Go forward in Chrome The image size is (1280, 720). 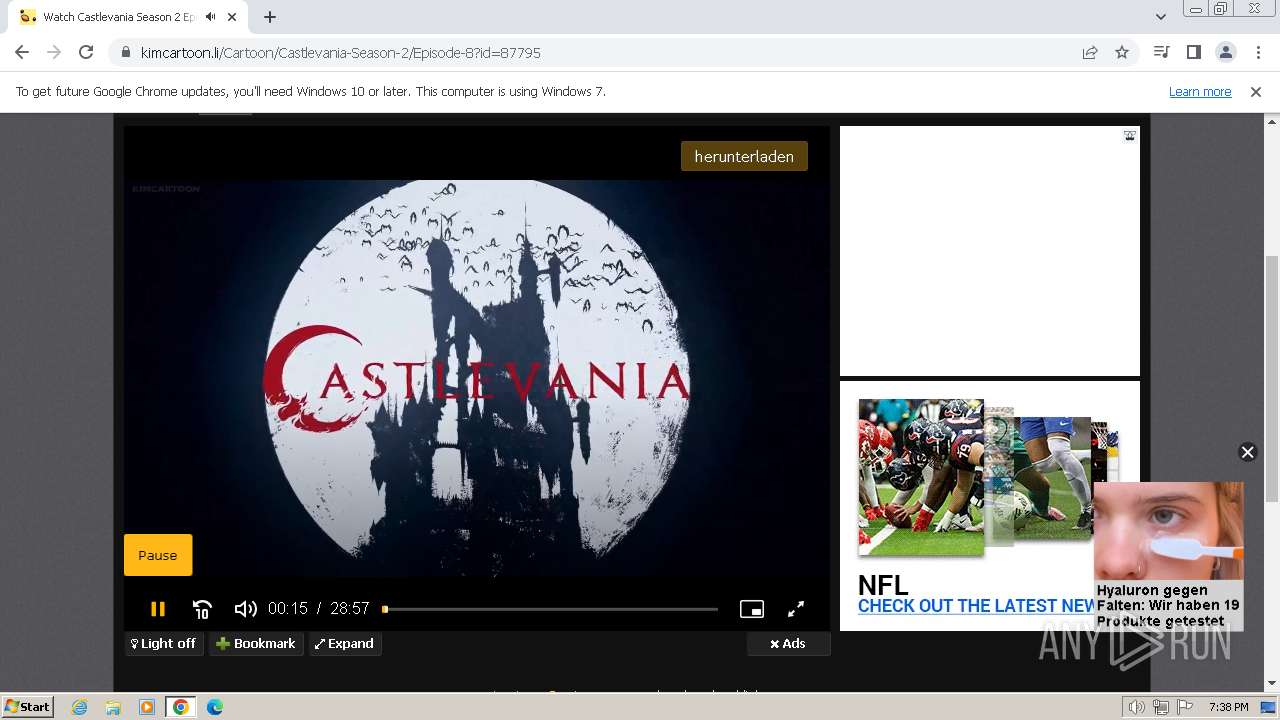(54, 53)
